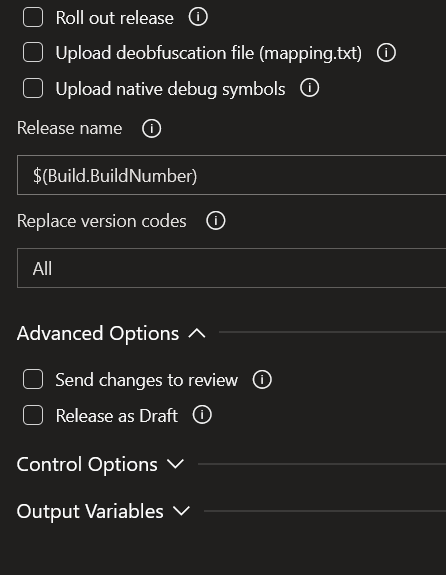Enable Roll out release checkbox
Image resolution: width=446 pixels, height=575 pixels.
[x=33, y=17]
